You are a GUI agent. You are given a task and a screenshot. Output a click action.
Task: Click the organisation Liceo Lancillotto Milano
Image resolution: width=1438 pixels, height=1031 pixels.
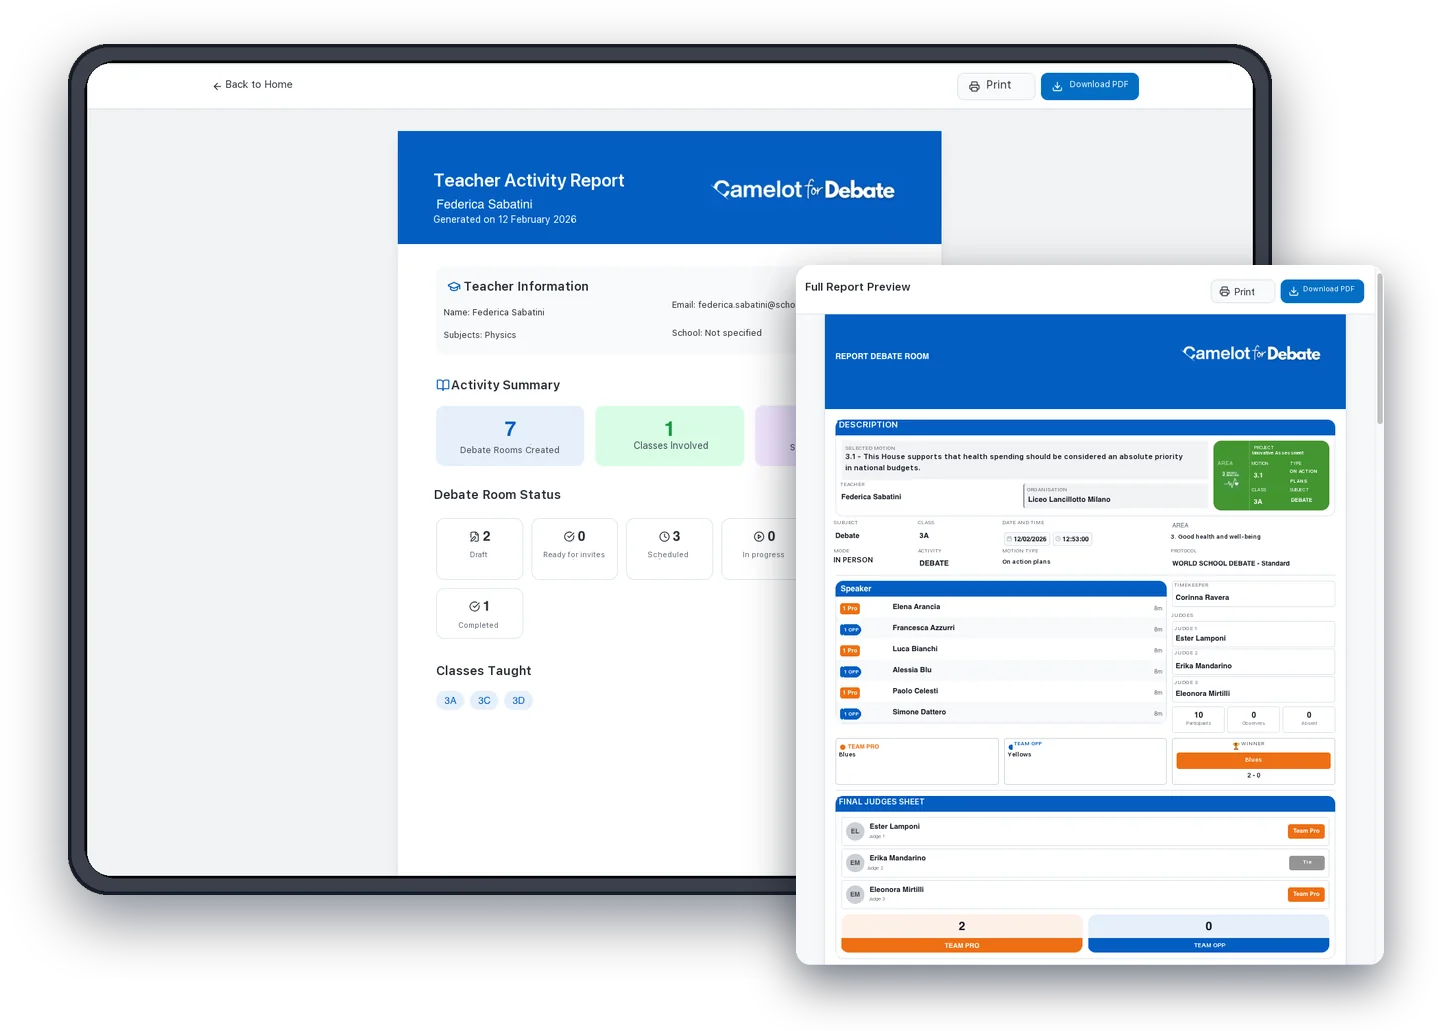(1069, 500)
